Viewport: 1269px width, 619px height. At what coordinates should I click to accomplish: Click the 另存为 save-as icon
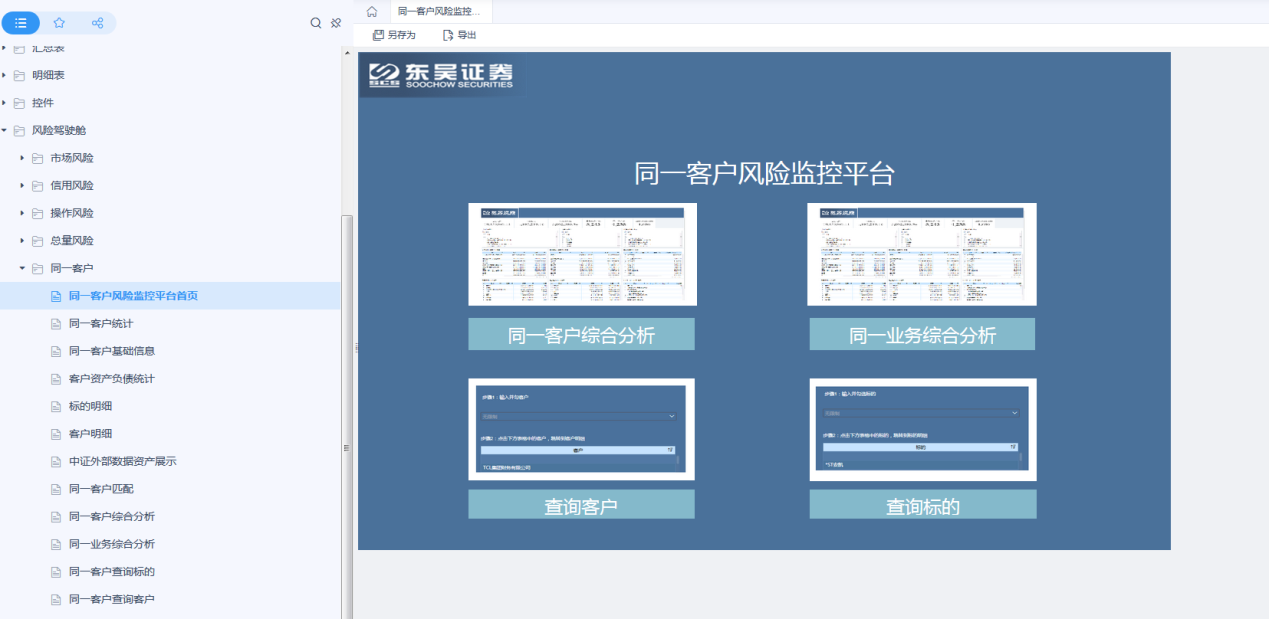tap(378, 35)
